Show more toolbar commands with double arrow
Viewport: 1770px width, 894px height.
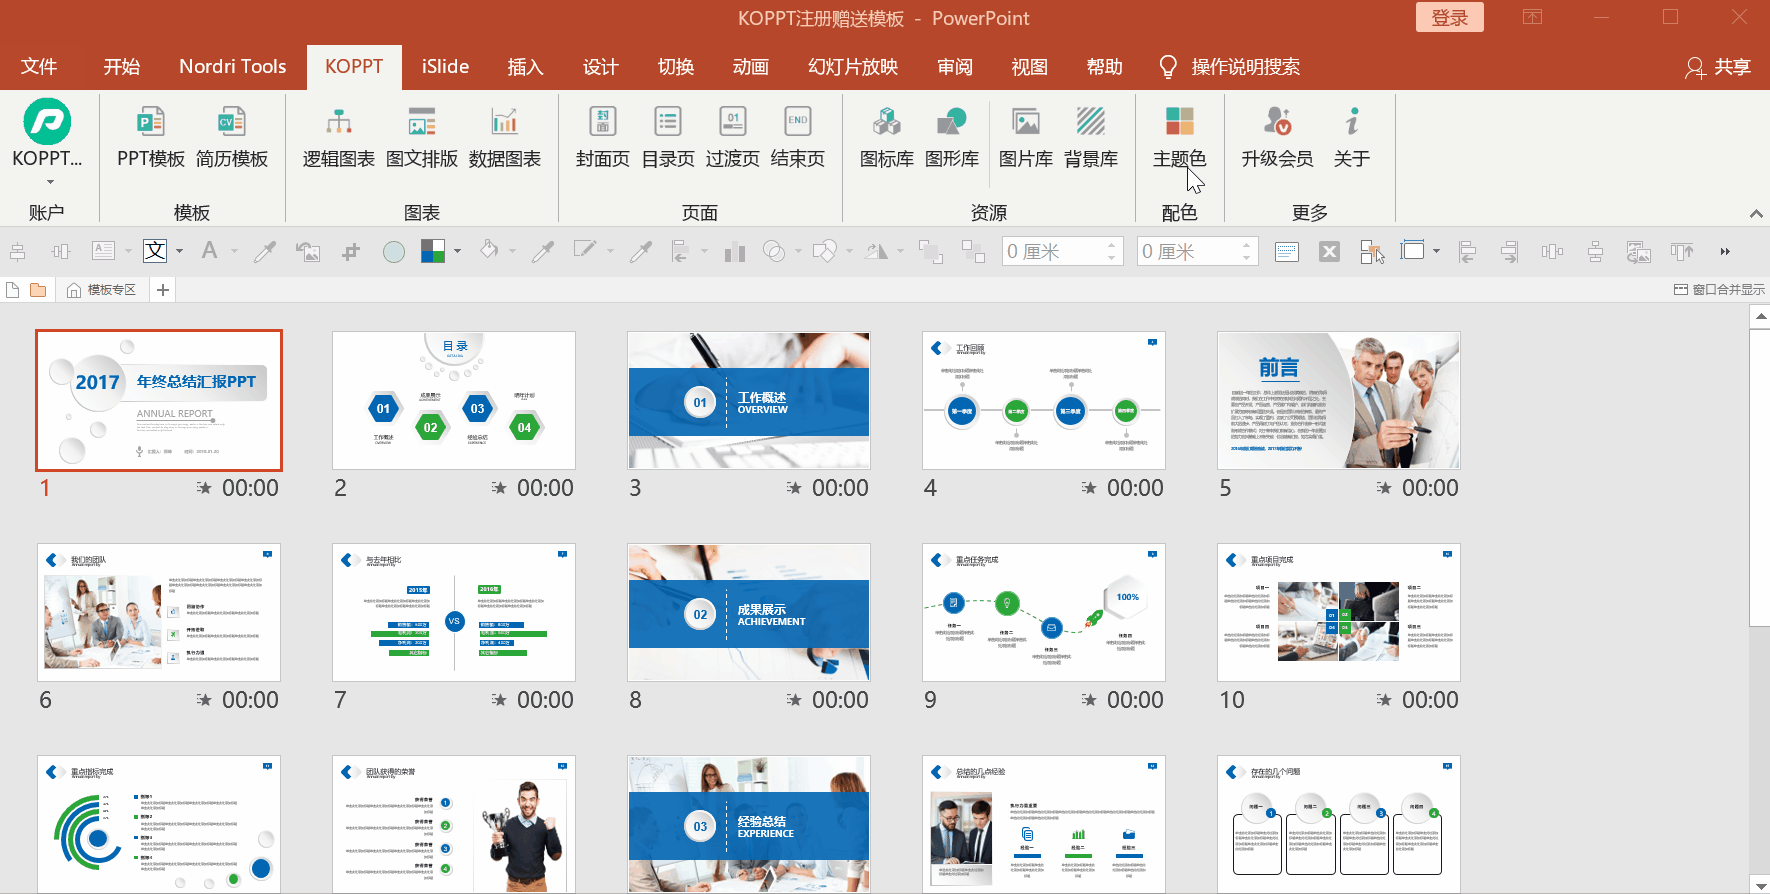tap(1725, 252)
